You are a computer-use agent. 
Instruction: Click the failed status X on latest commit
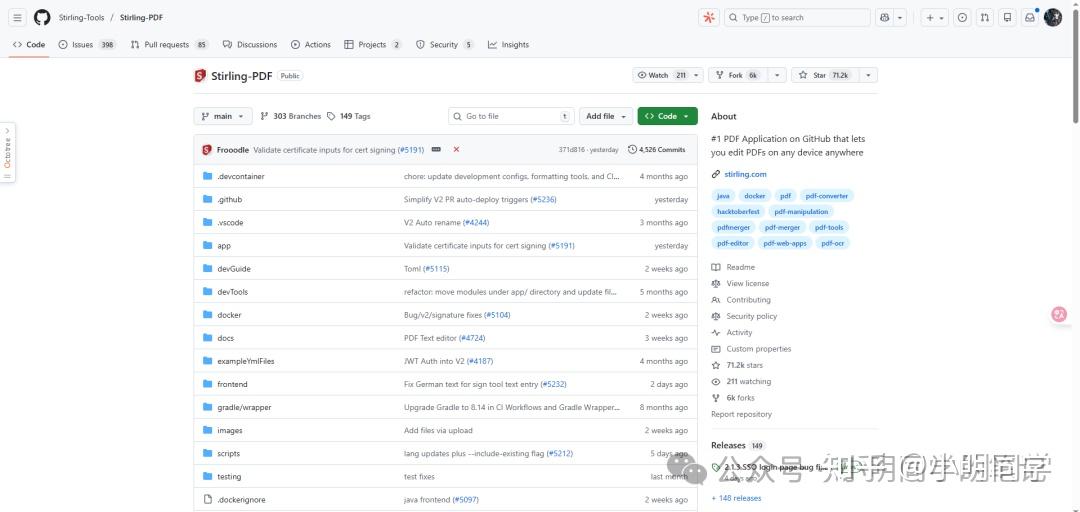point(456,149)
